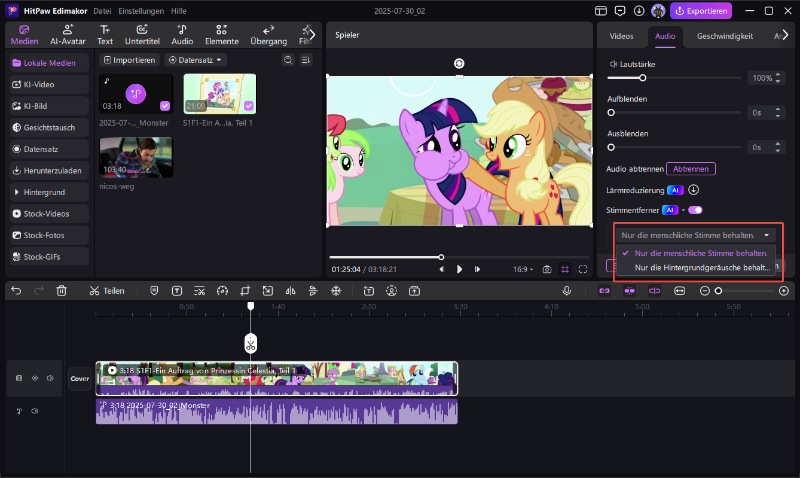800x478 pixels.
Task: Select Gesichtstausch in sidebar
Action: [49, 127]
